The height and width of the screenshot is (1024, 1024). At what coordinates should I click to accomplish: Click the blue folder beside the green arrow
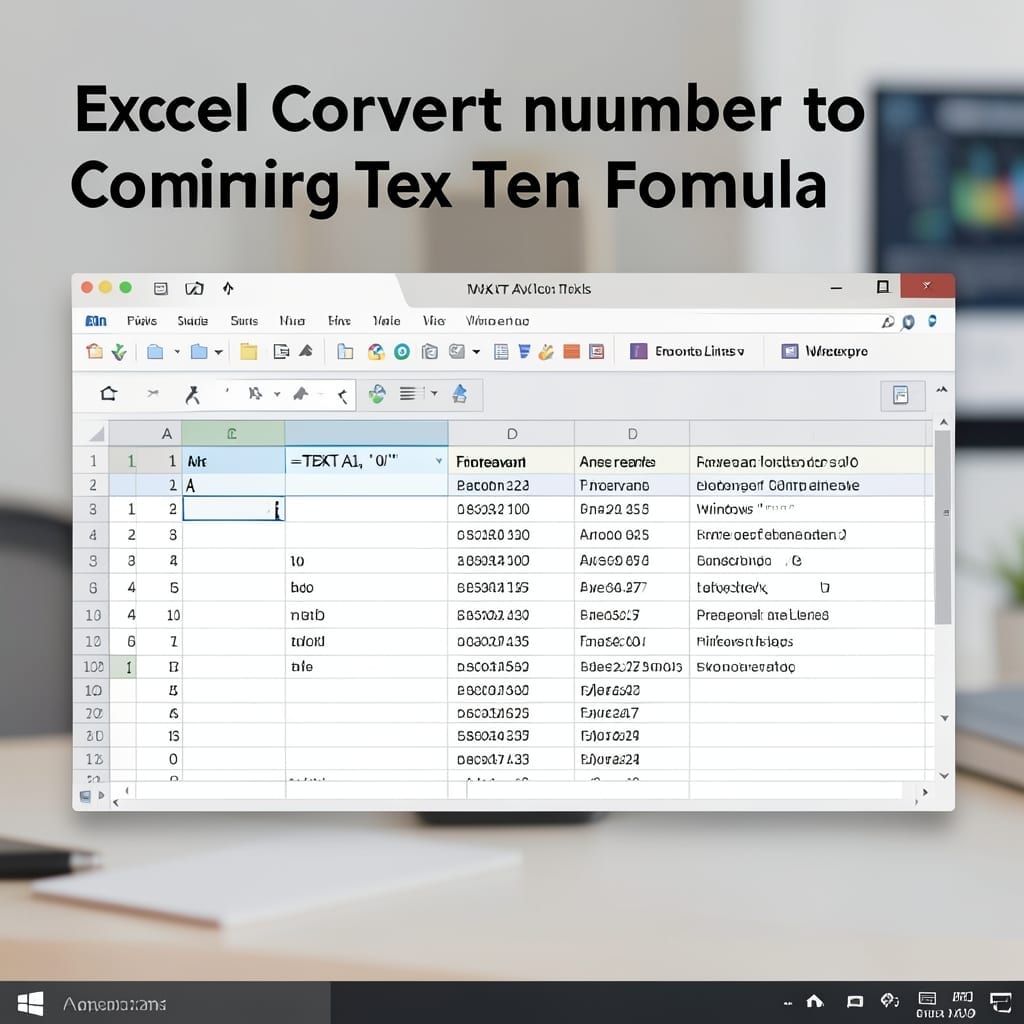pyautogui.click(x=155, y=352)
